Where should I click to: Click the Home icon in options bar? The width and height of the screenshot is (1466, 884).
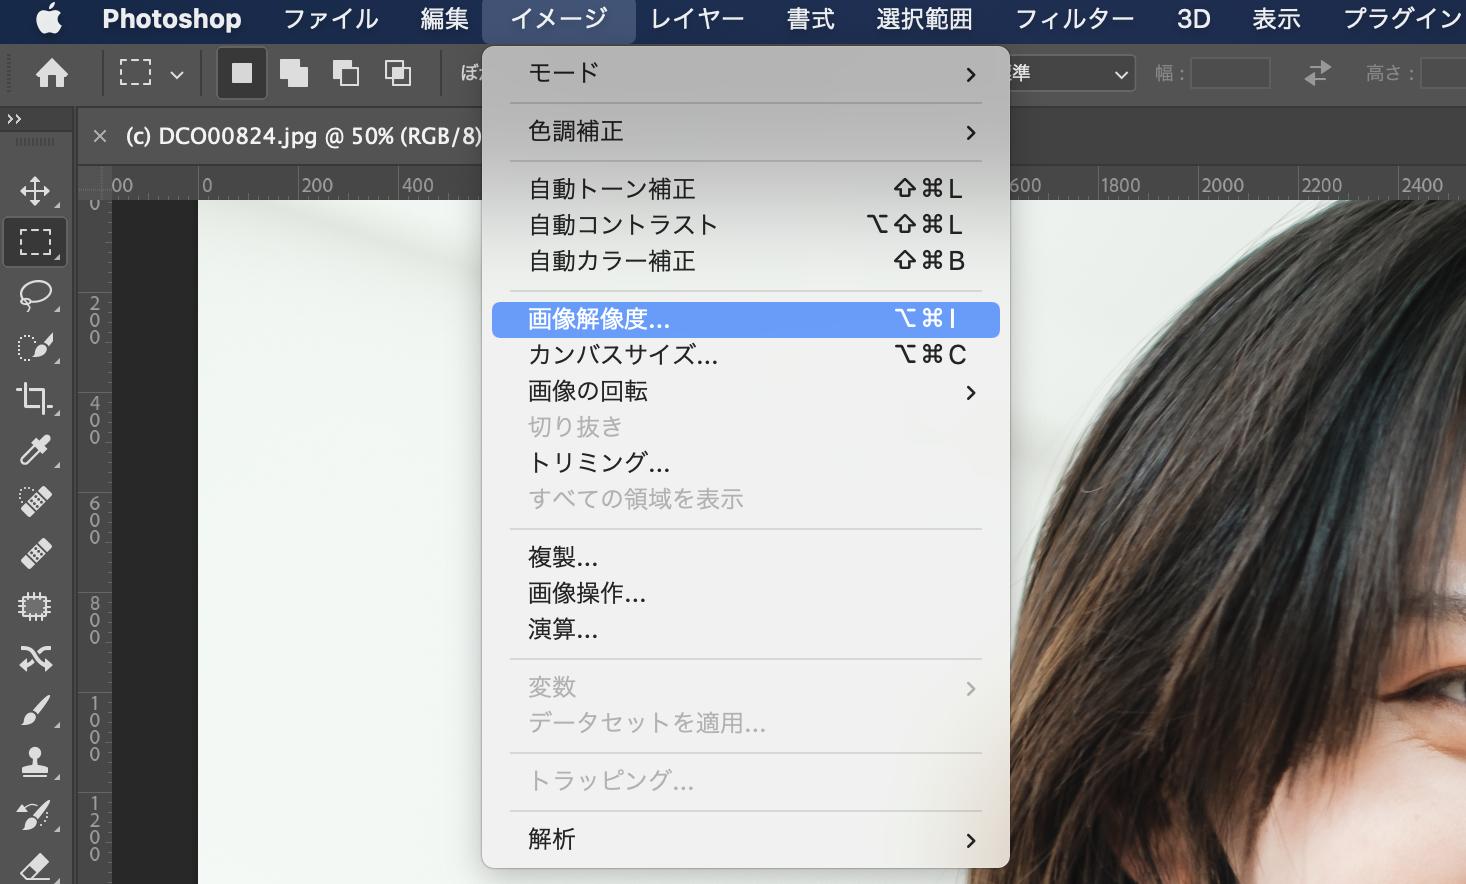coord(52,73)
